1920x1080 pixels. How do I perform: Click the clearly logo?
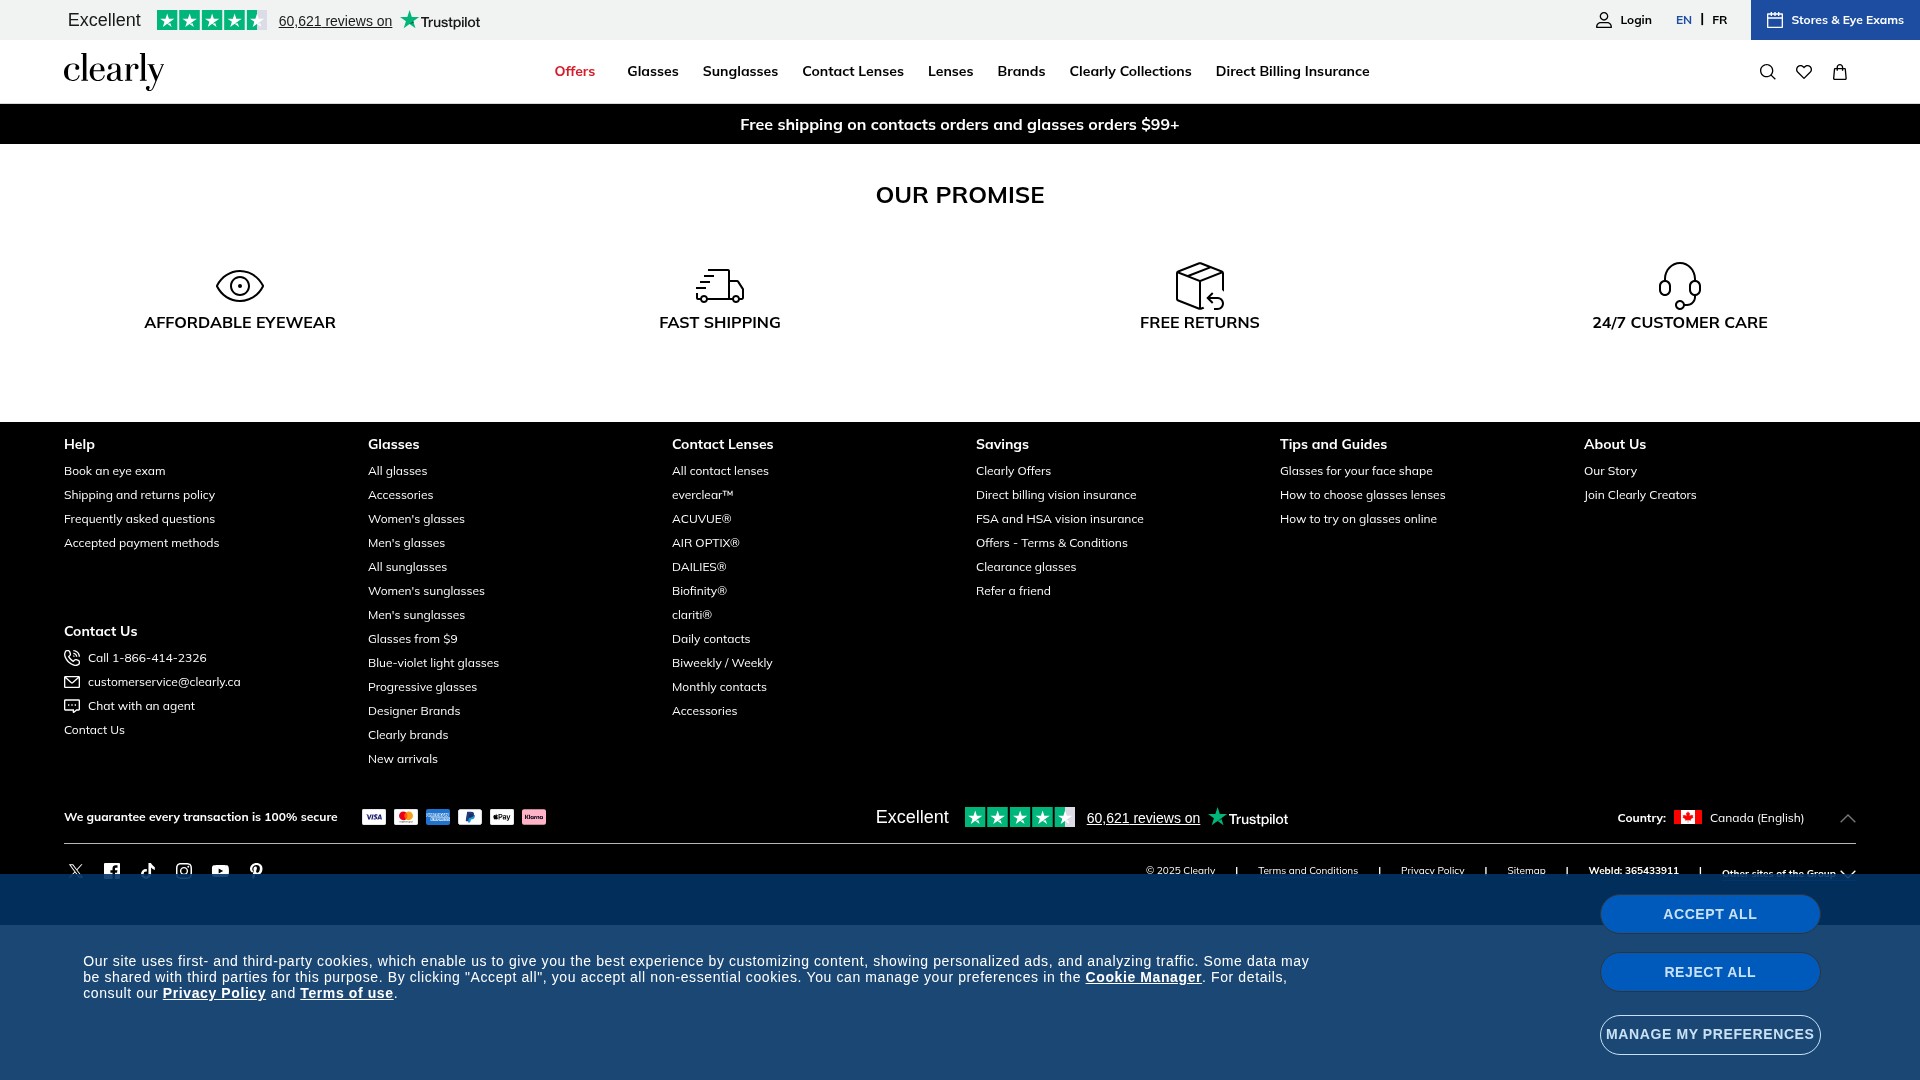pyautogui.click(x=114, y=71)
